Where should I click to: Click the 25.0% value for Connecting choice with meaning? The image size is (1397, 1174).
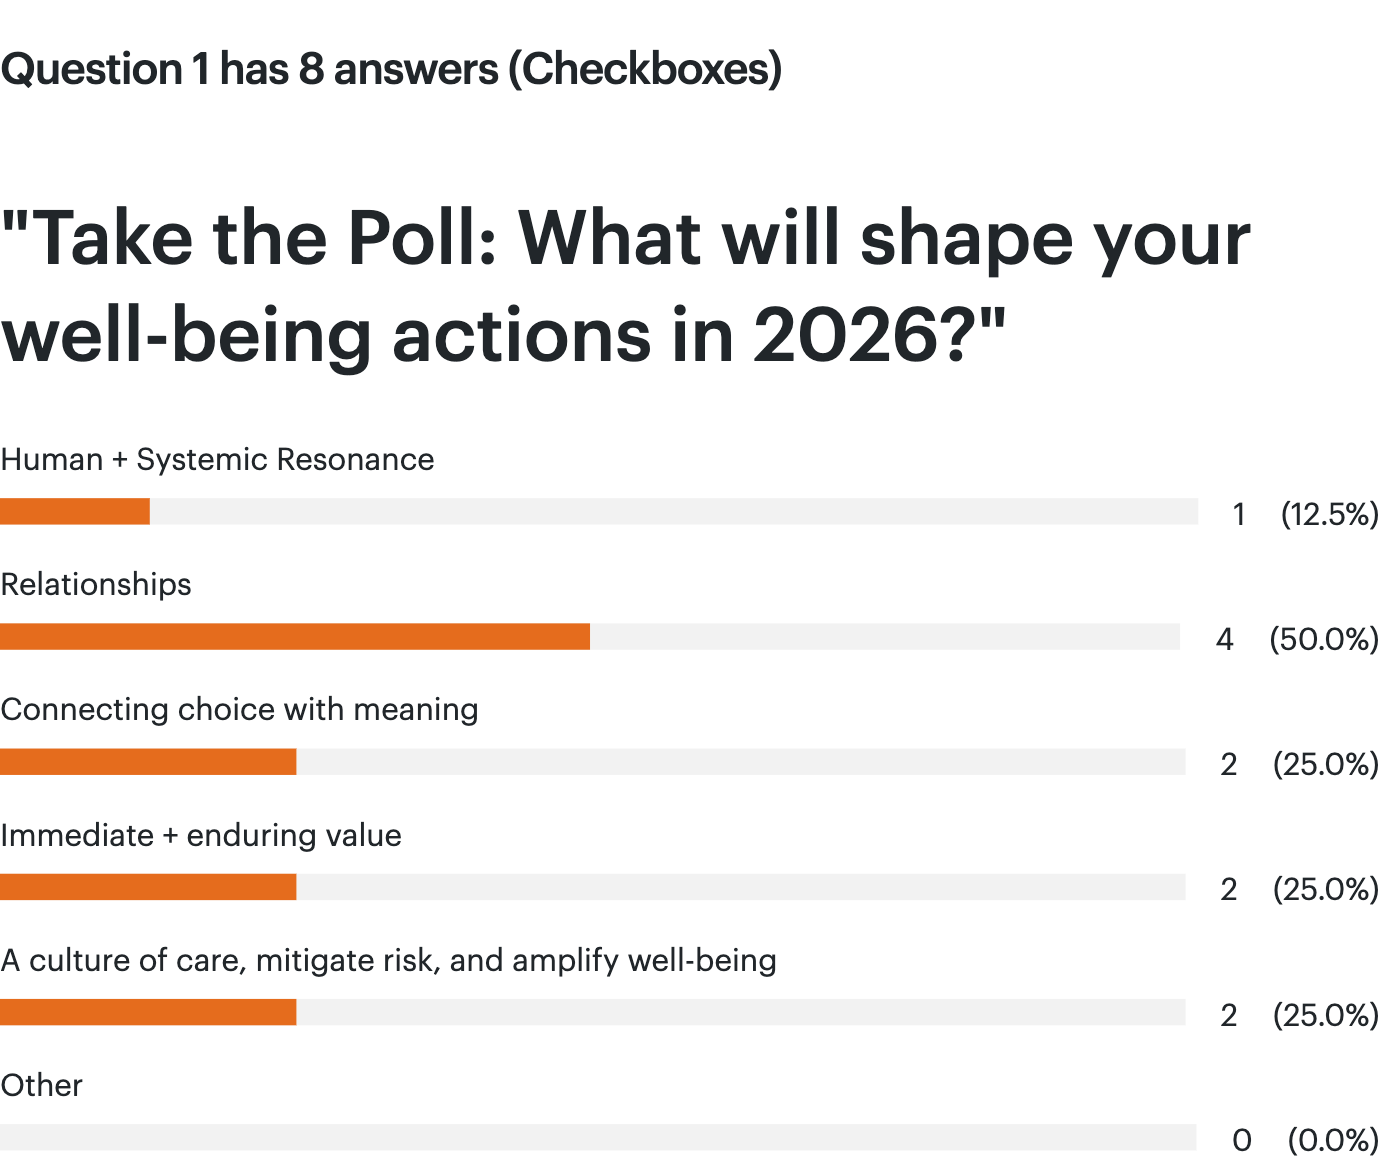click(1325, 765)
